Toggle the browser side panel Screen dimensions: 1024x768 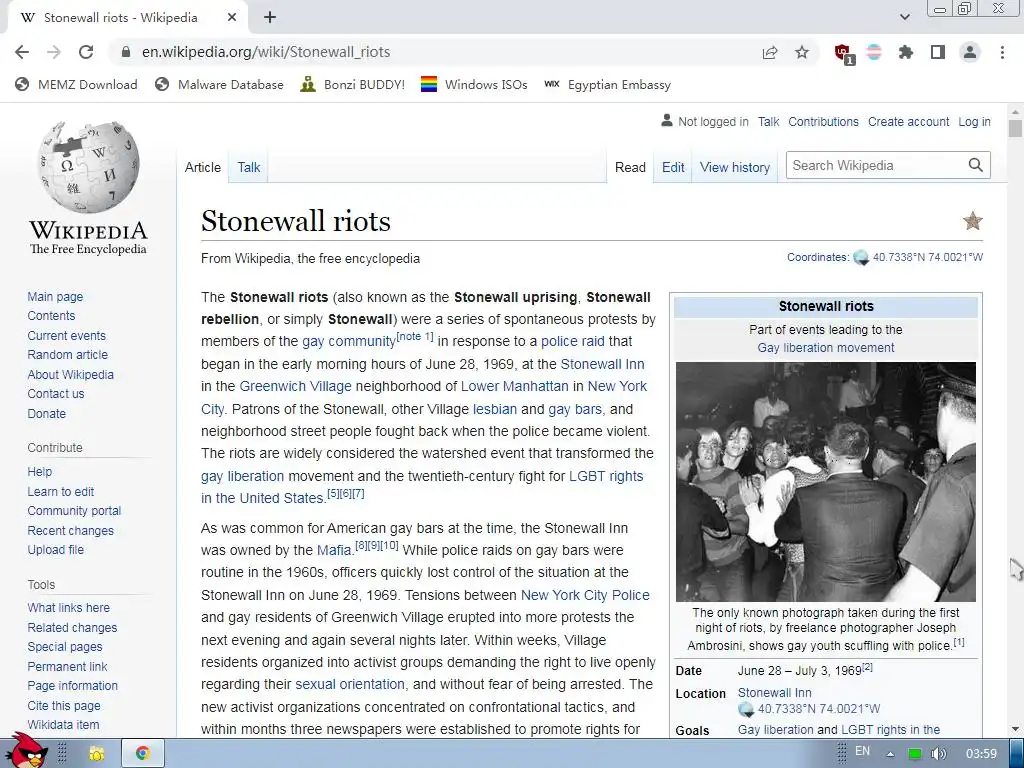pos(938,52)
